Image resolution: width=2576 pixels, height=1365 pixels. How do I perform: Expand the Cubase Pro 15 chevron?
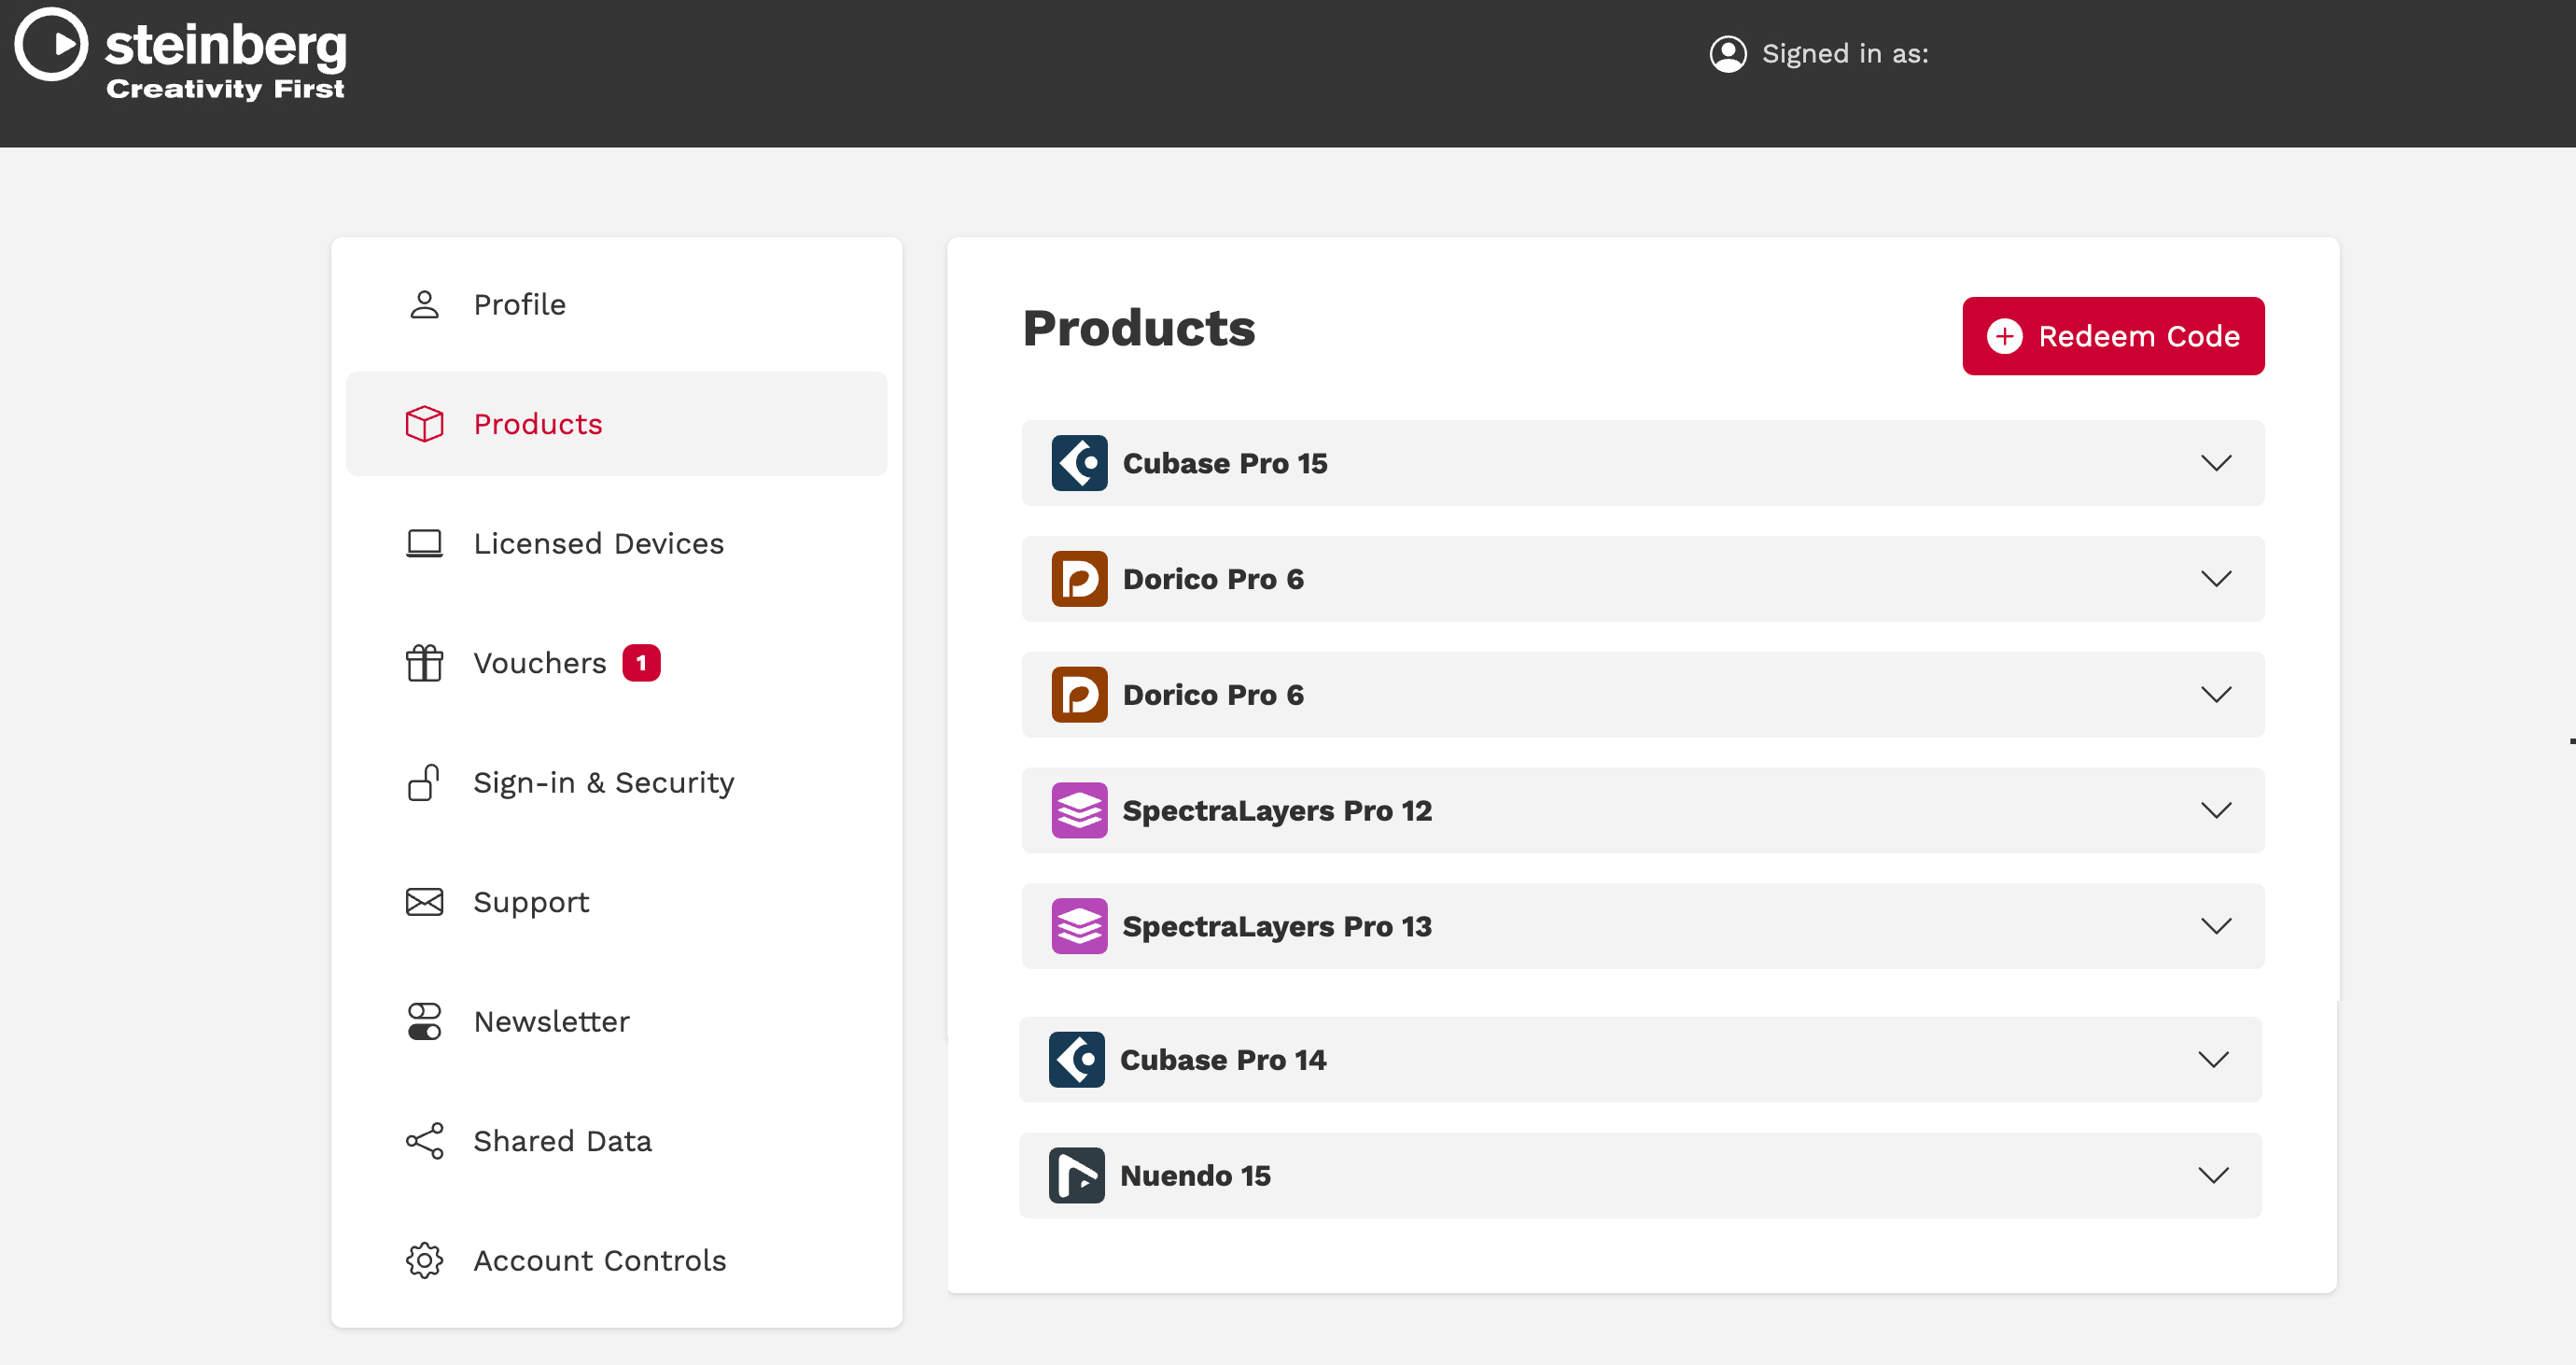point(2216,463)
